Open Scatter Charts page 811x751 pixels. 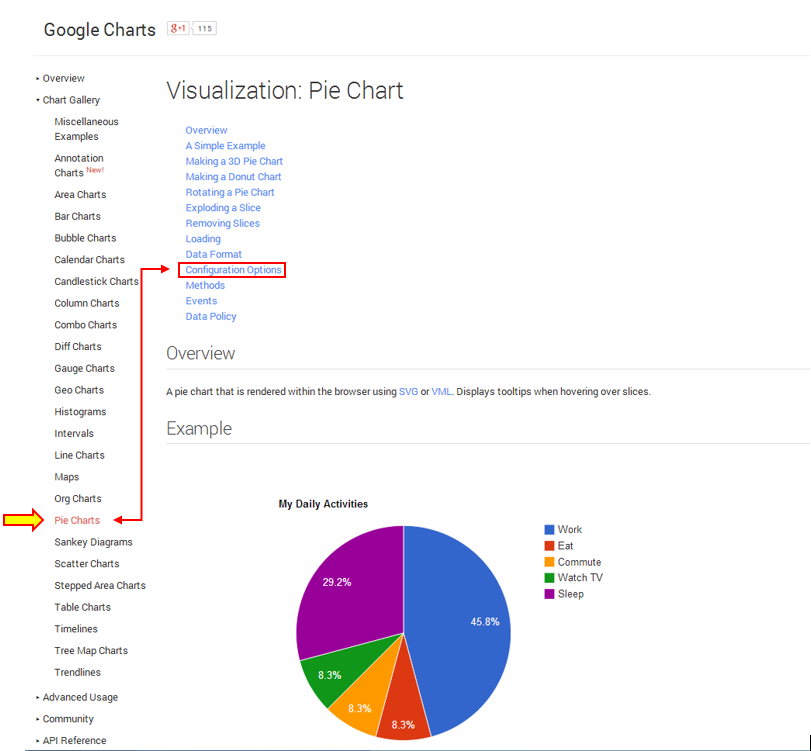[x=87, y=564]
